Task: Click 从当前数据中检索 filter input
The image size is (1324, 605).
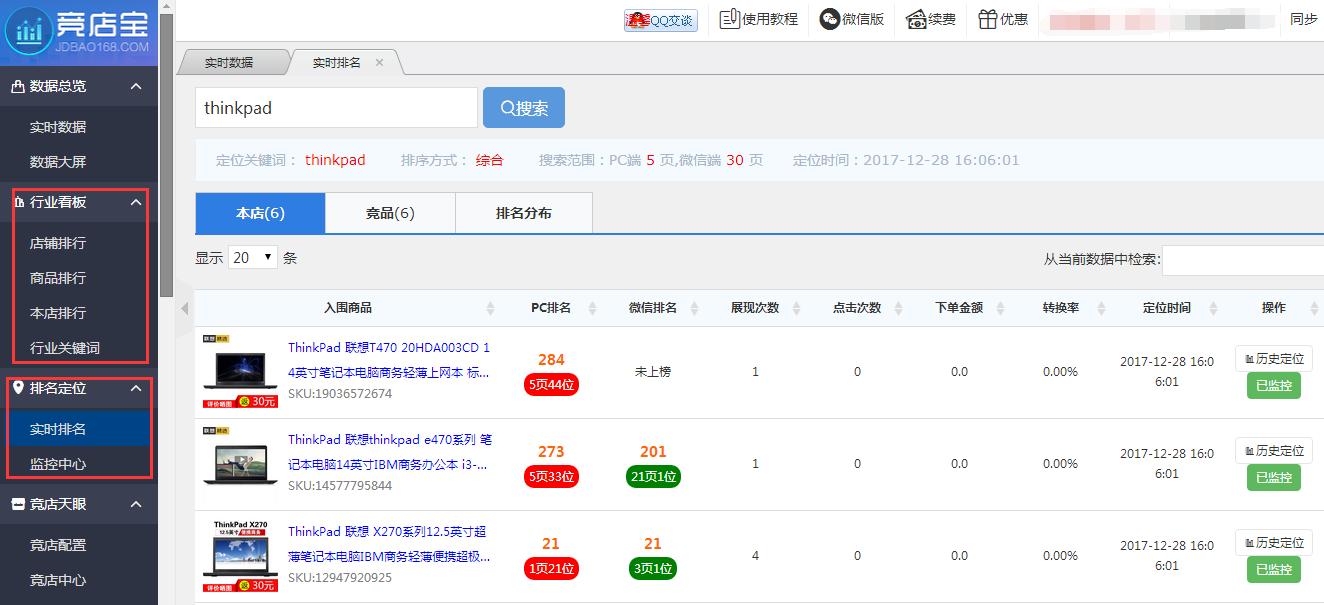Action: (x=1243, y=259)
